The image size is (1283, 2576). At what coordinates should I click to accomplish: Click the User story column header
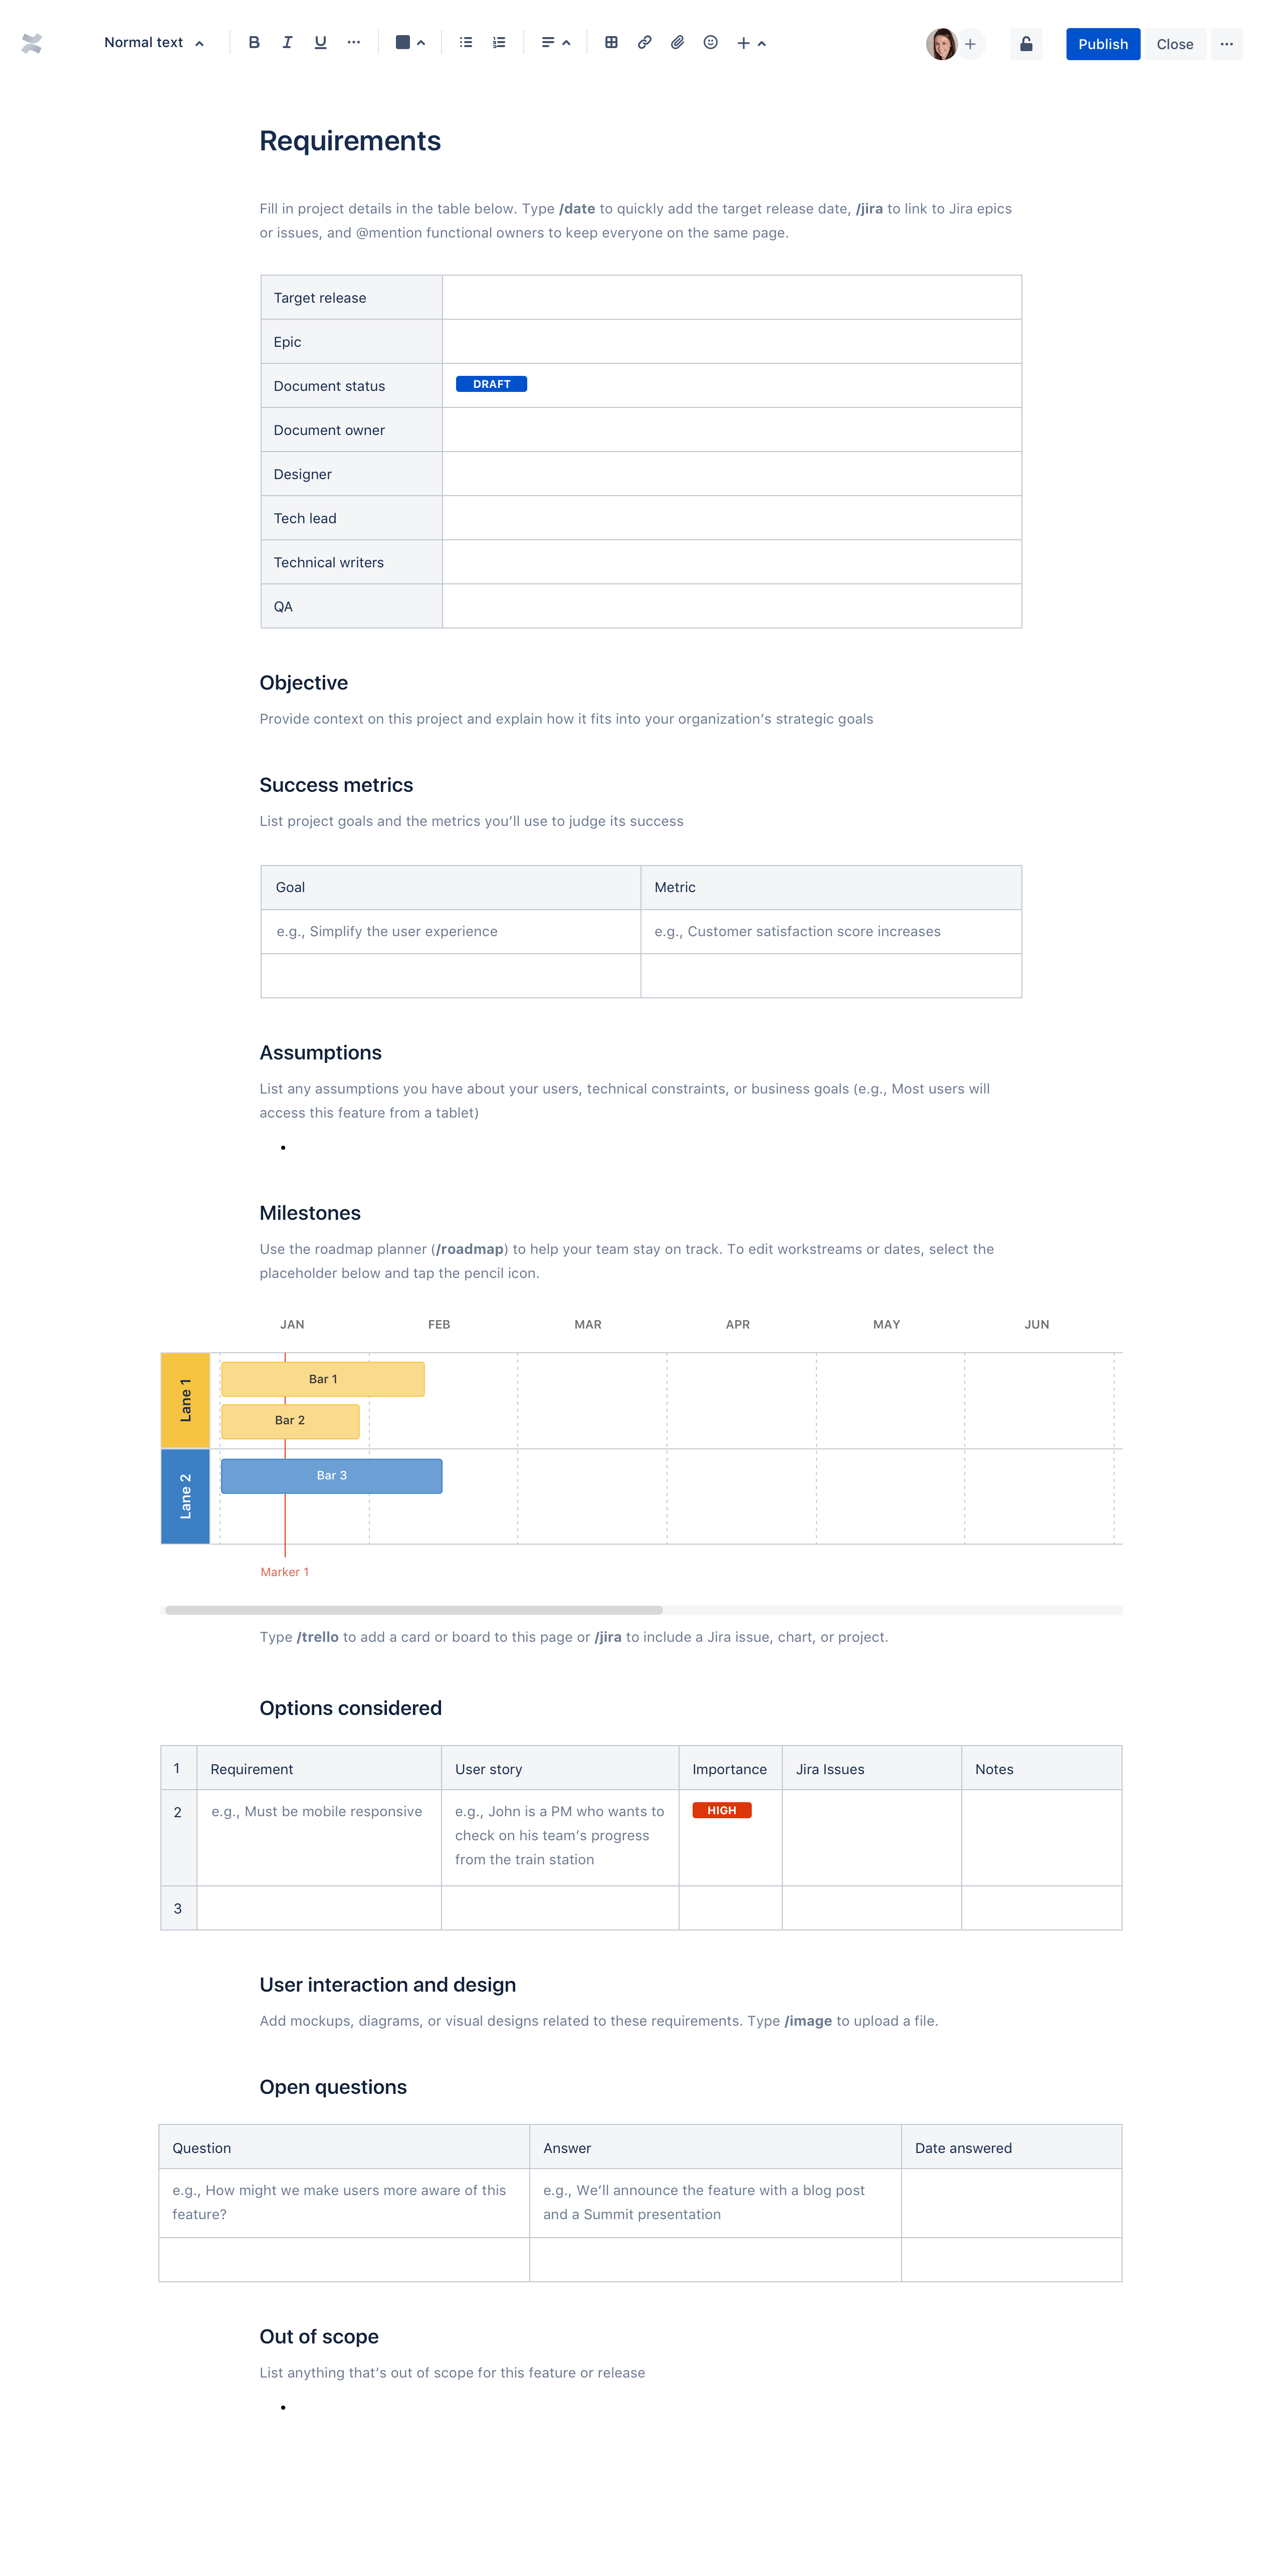click(x=560, y=1769)
